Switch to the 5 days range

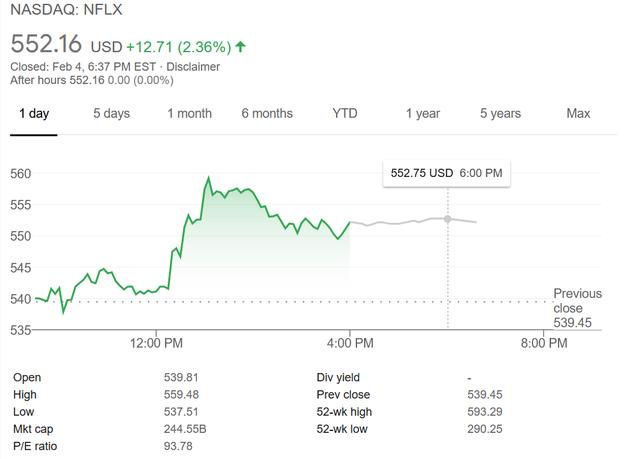point(111,113)
